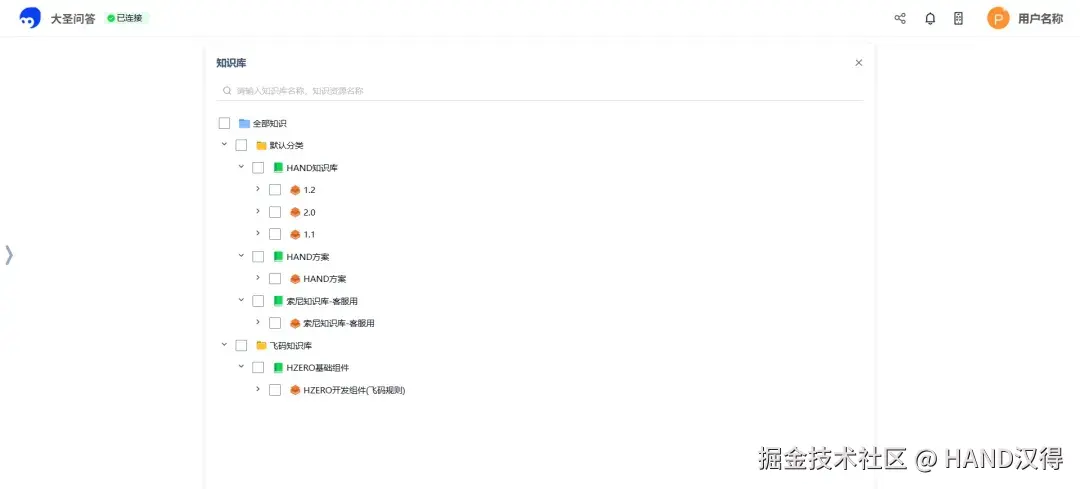Click the search magnifier icon in 知识库 panel
The image size is (1080, 489).
coord(227,90)
